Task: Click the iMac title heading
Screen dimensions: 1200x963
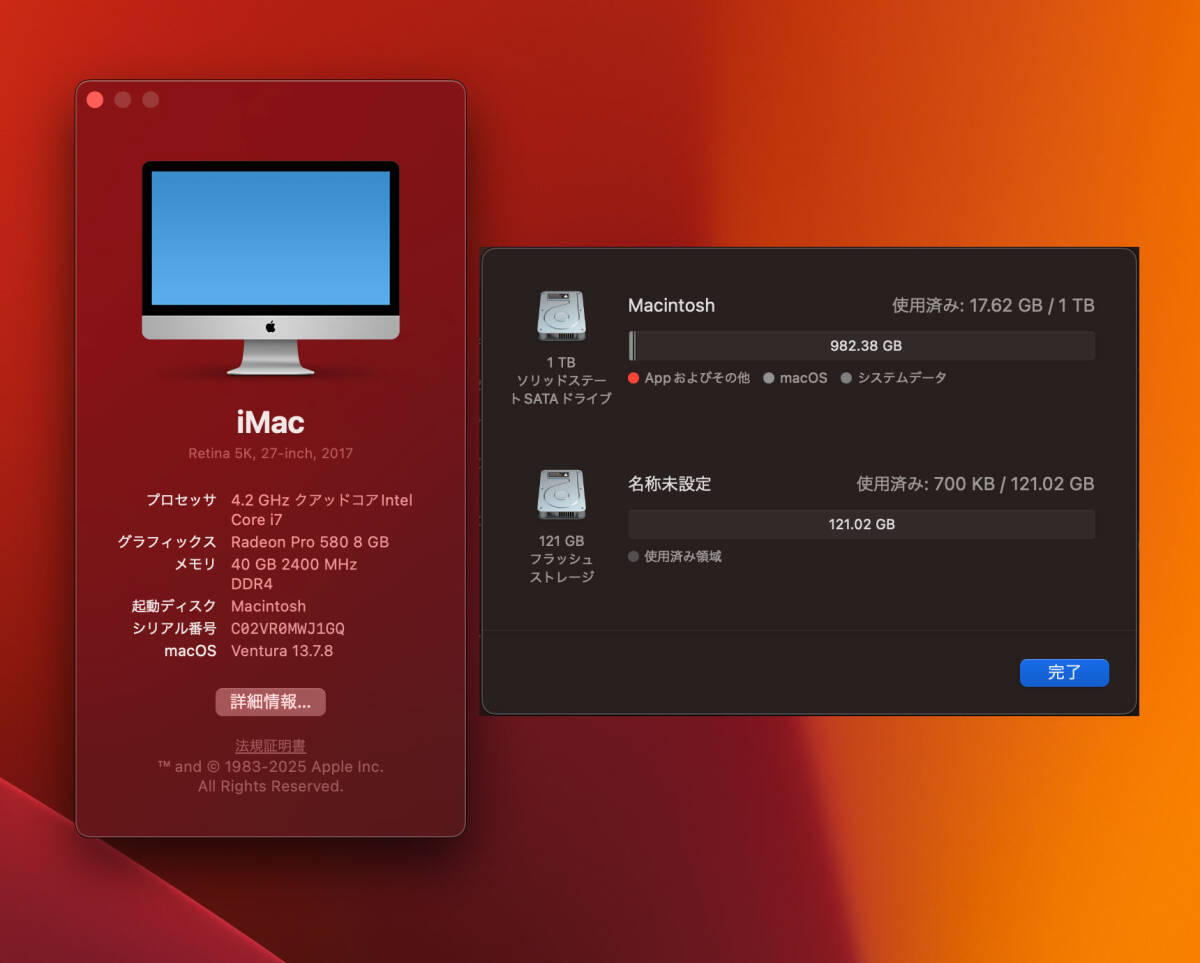Action: pos(270,422)
